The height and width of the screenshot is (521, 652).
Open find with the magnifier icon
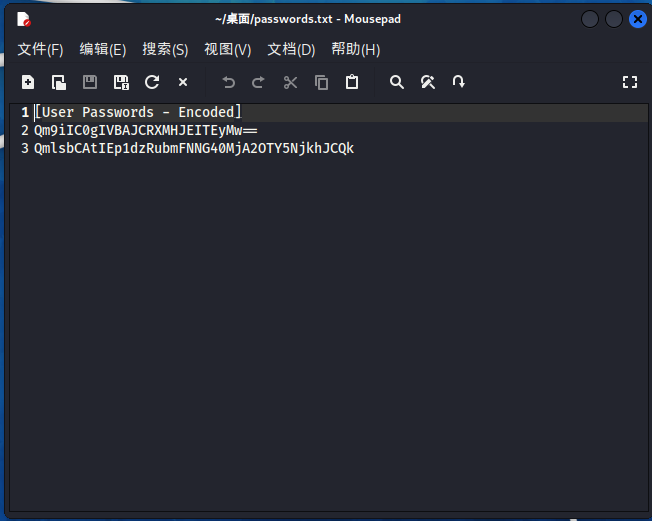pyautogui.click(x=397, y=82)
